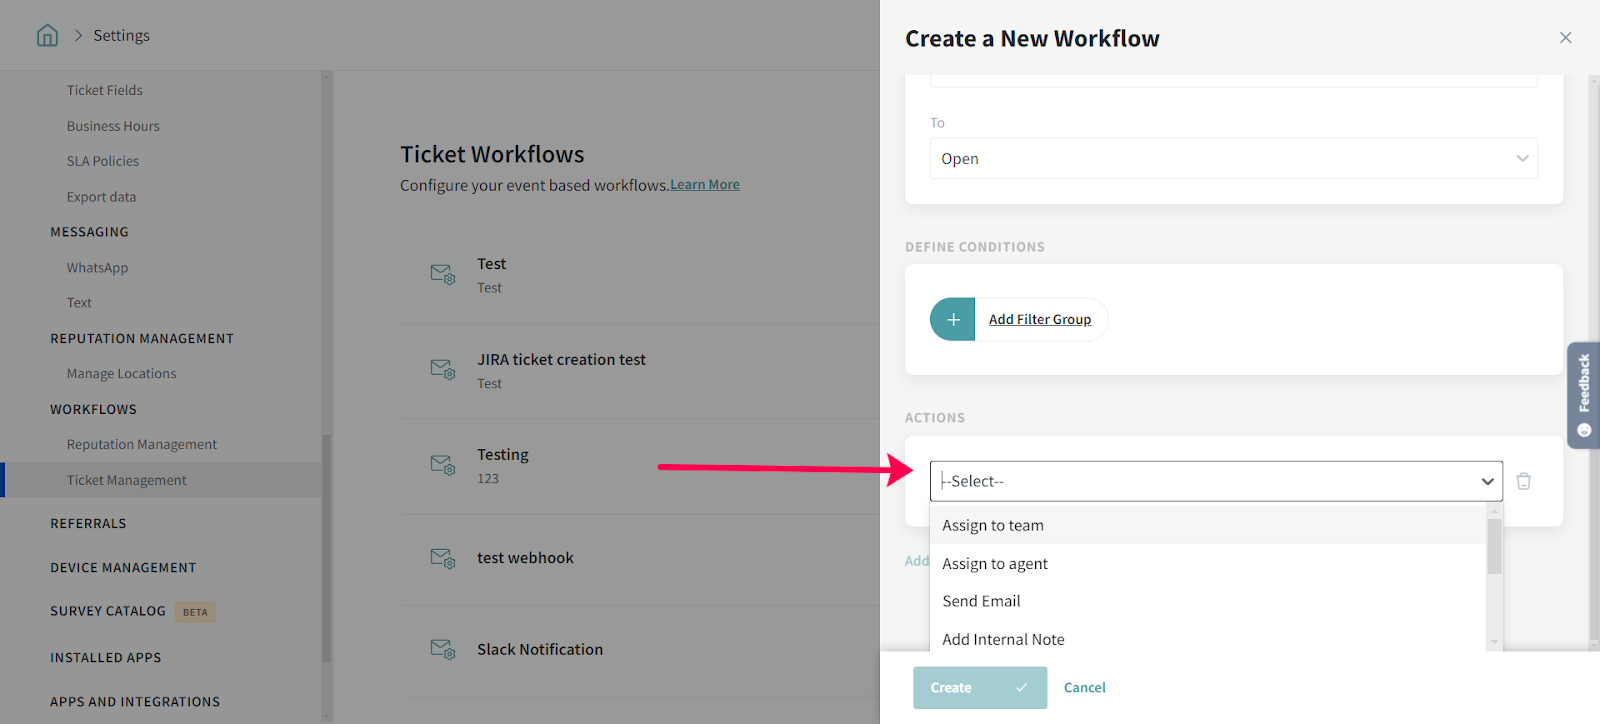Delete the action using trash icon
This screenshot has width=1600, height=724.
[1523, 481]
